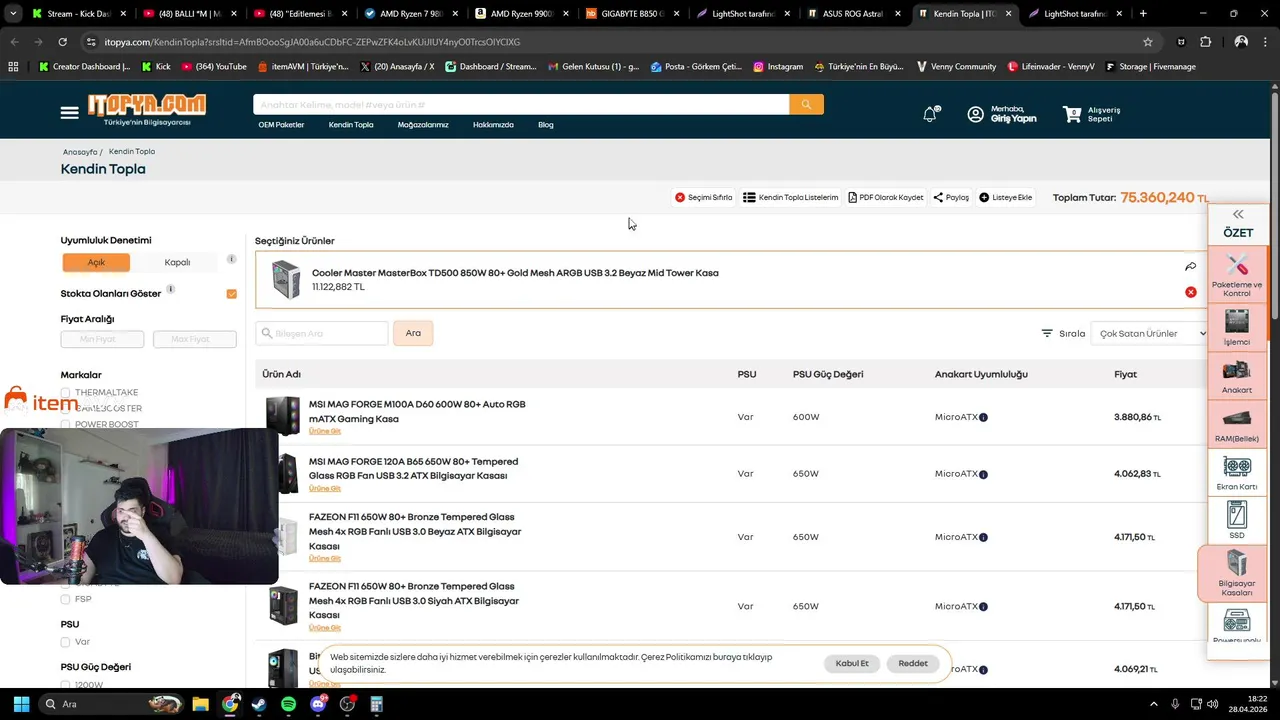Check the 1200W PSU power checkbox
Viewport: 1280px width, 720px height.
pos(66,685)
